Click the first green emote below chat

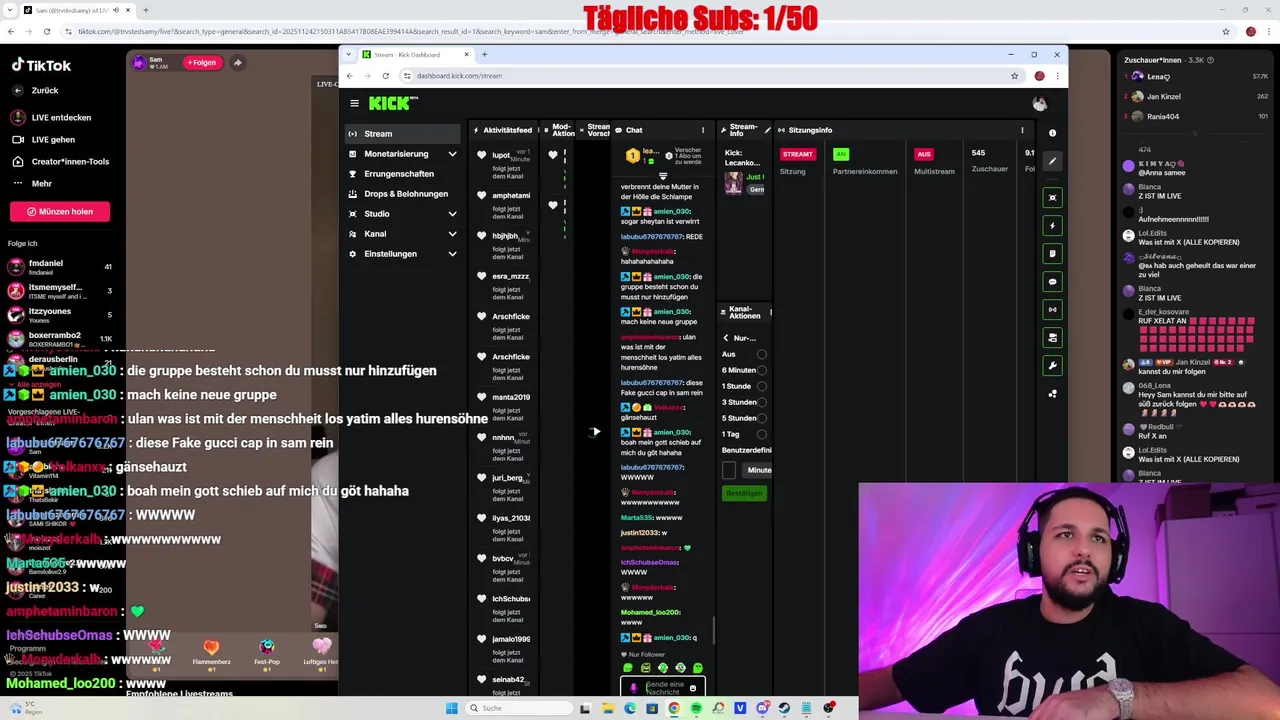[628, 668]
